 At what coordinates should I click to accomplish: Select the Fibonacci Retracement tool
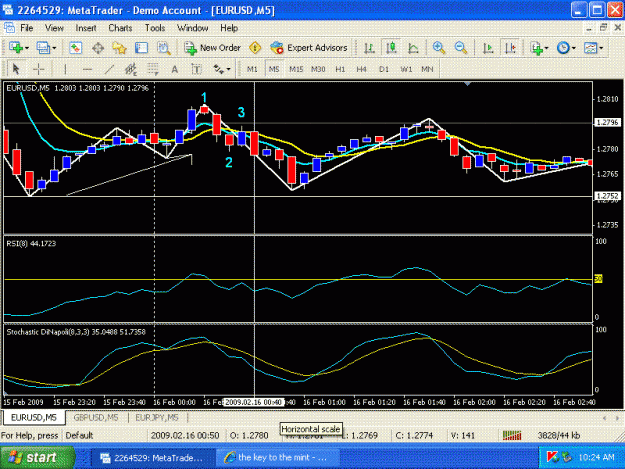153,69
